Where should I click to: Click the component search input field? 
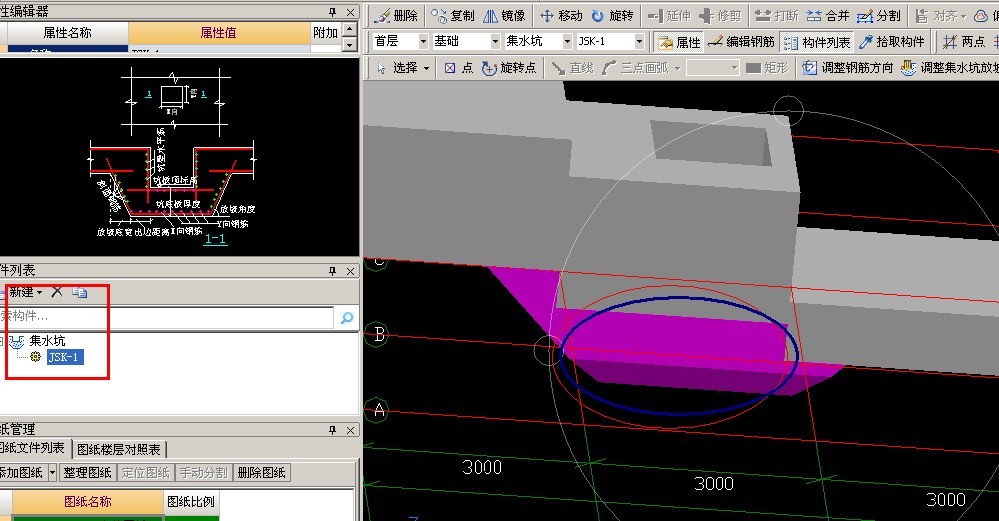pyautogui.click(x=166, y=317)
